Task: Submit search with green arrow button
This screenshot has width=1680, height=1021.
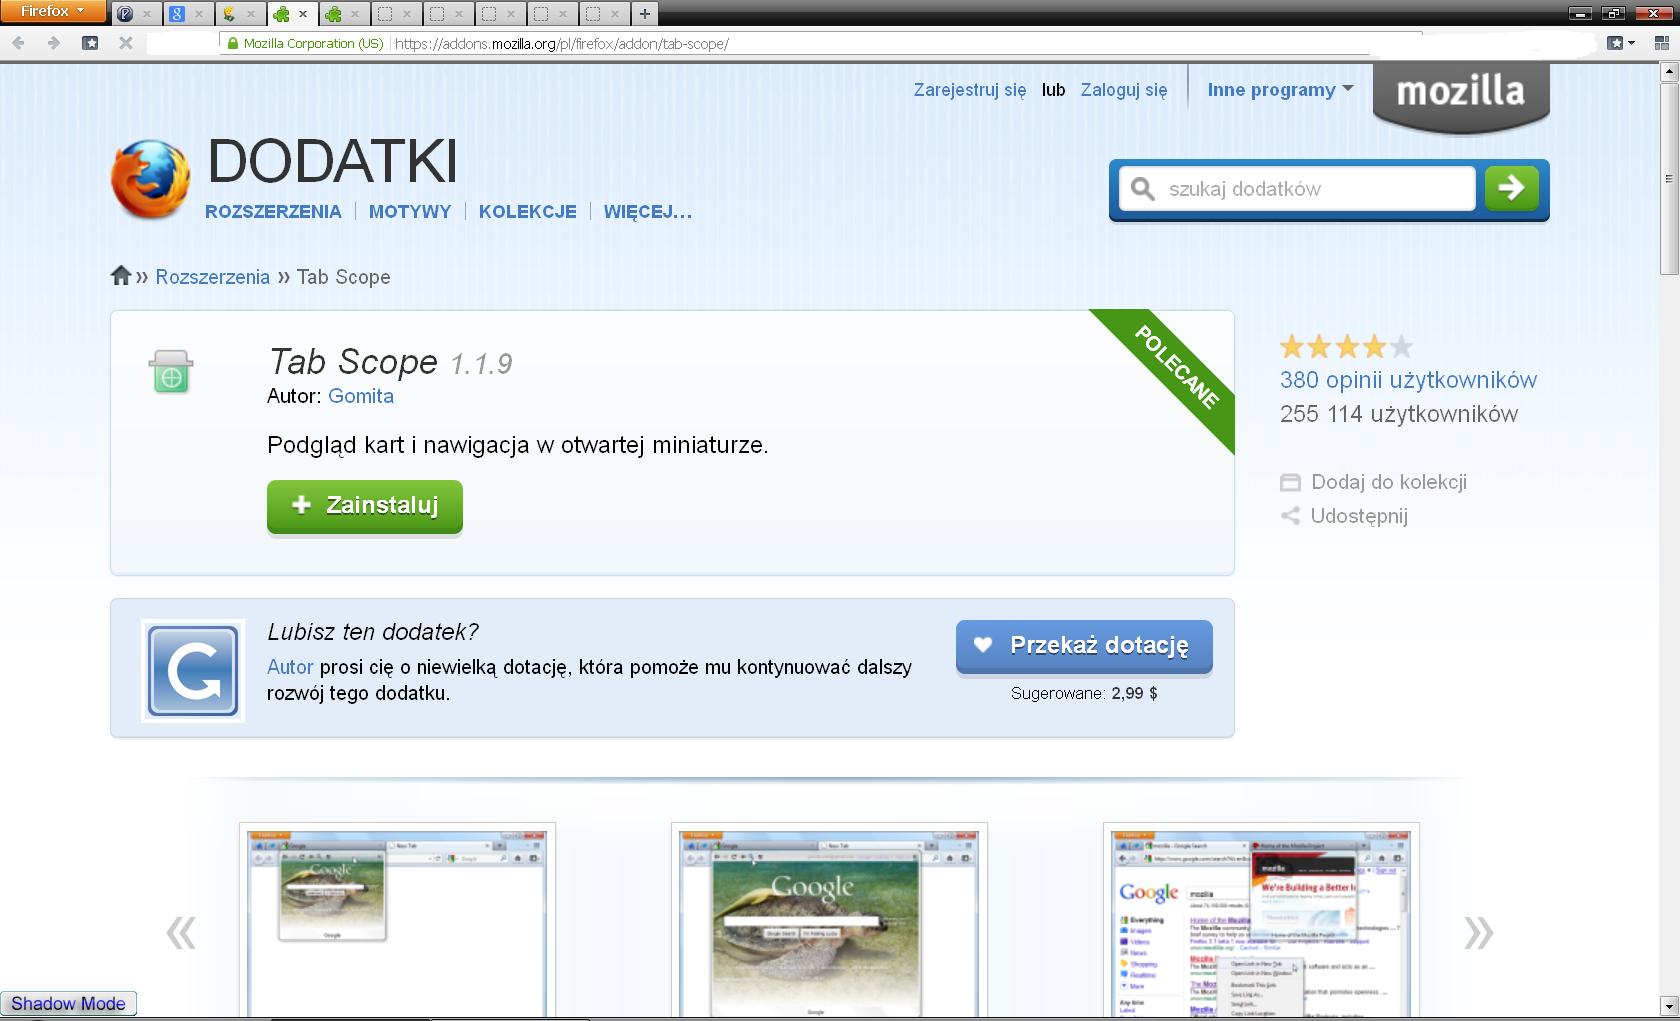Action: [x=1511, y=188]
